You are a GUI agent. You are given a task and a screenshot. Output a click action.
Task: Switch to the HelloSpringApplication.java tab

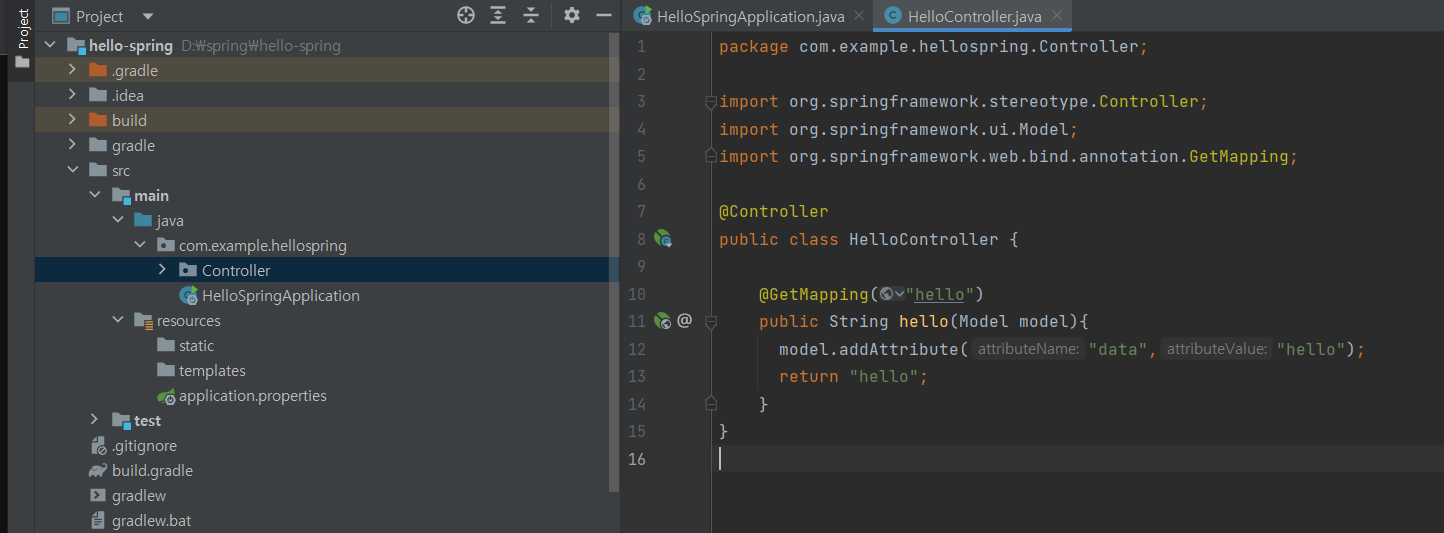coord(738,16)
